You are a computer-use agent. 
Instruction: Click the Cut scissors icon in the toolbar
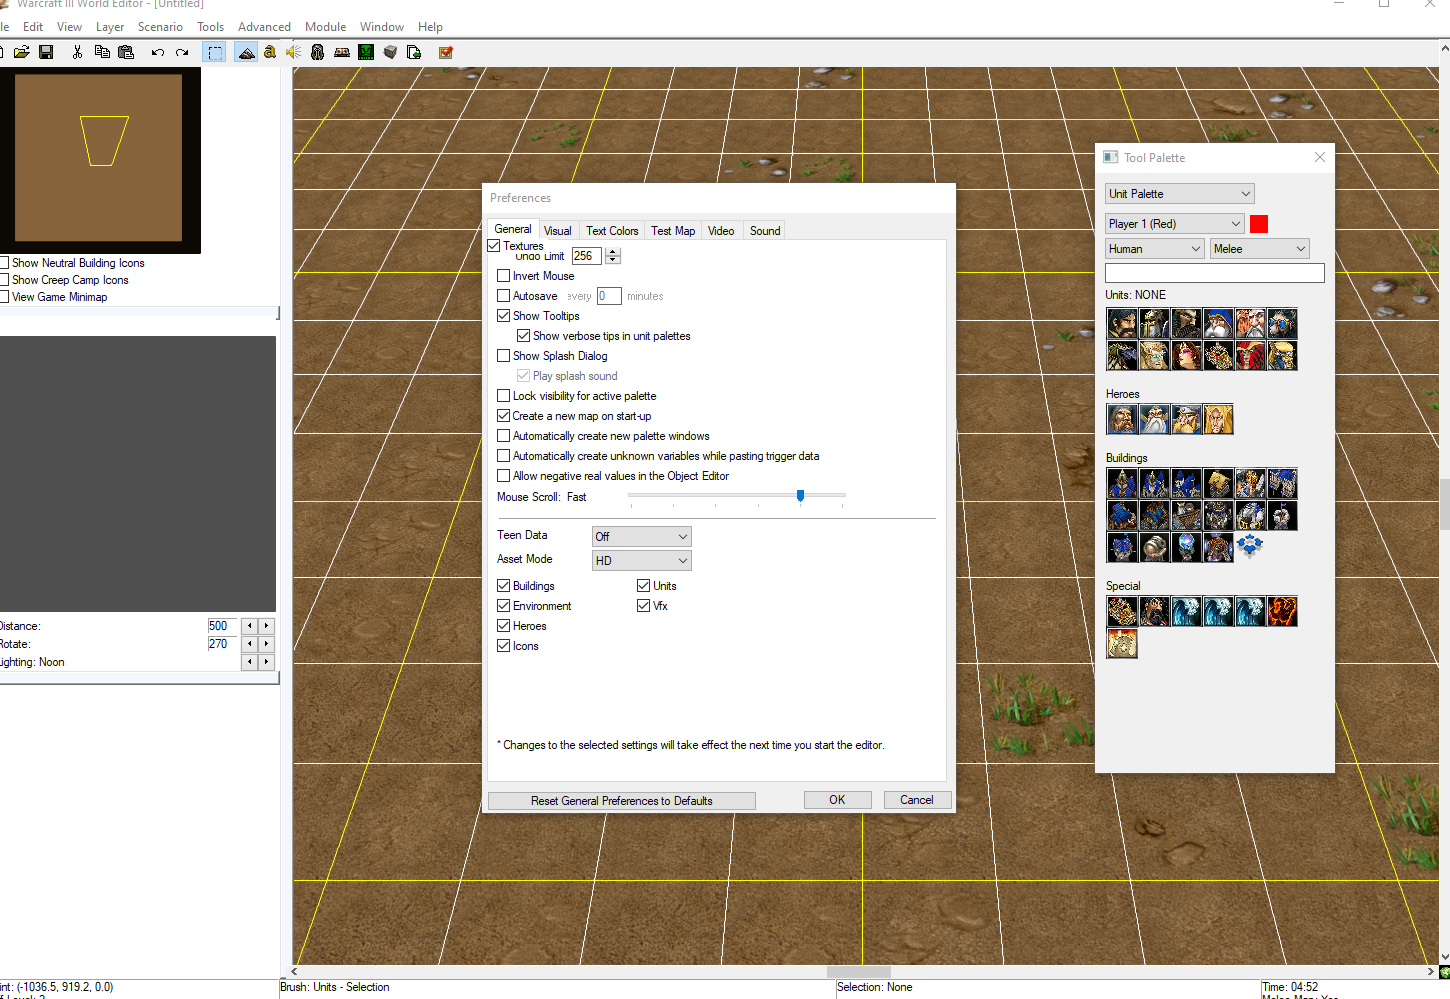[77, 52]
